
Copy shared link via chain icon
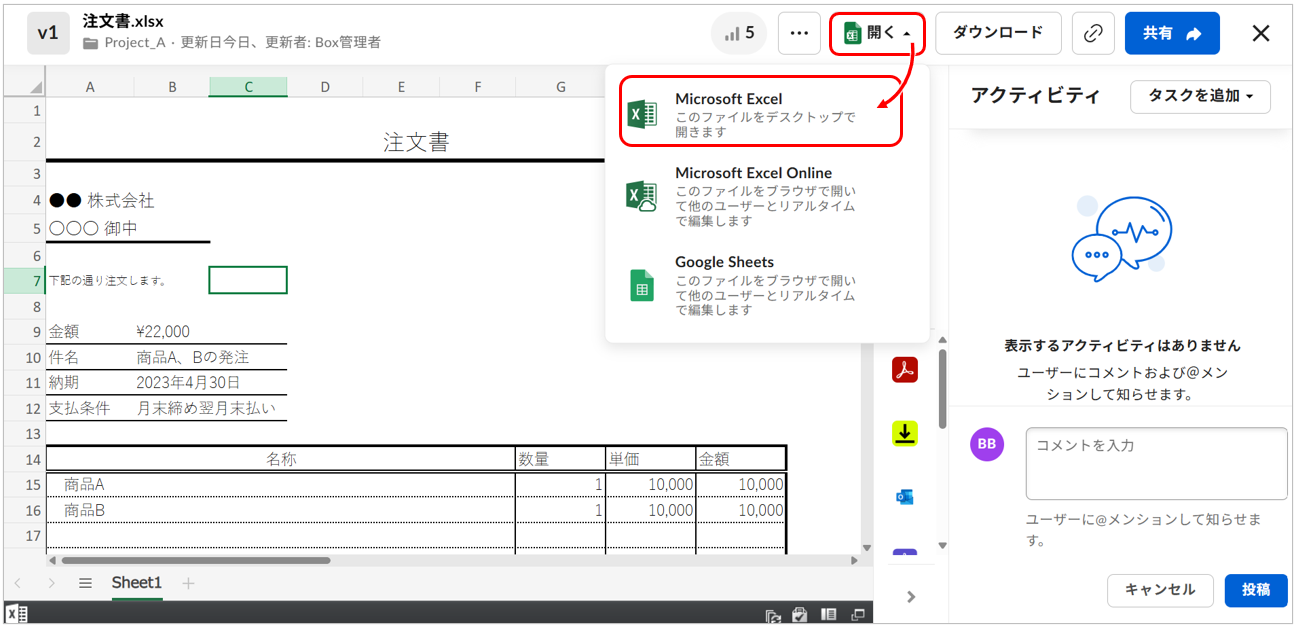pos(1093,33)
